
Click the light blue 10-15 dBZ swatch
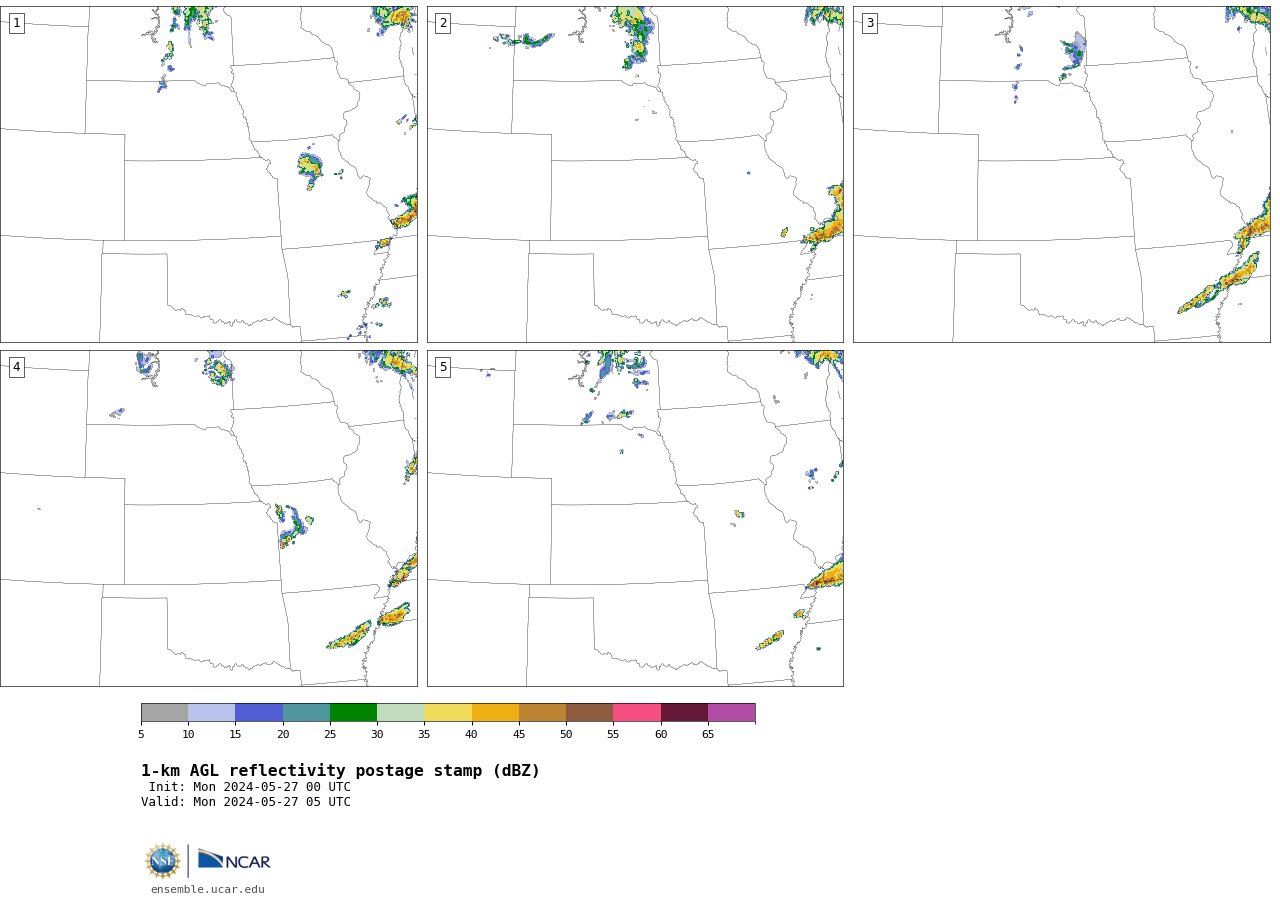[212, 712]
